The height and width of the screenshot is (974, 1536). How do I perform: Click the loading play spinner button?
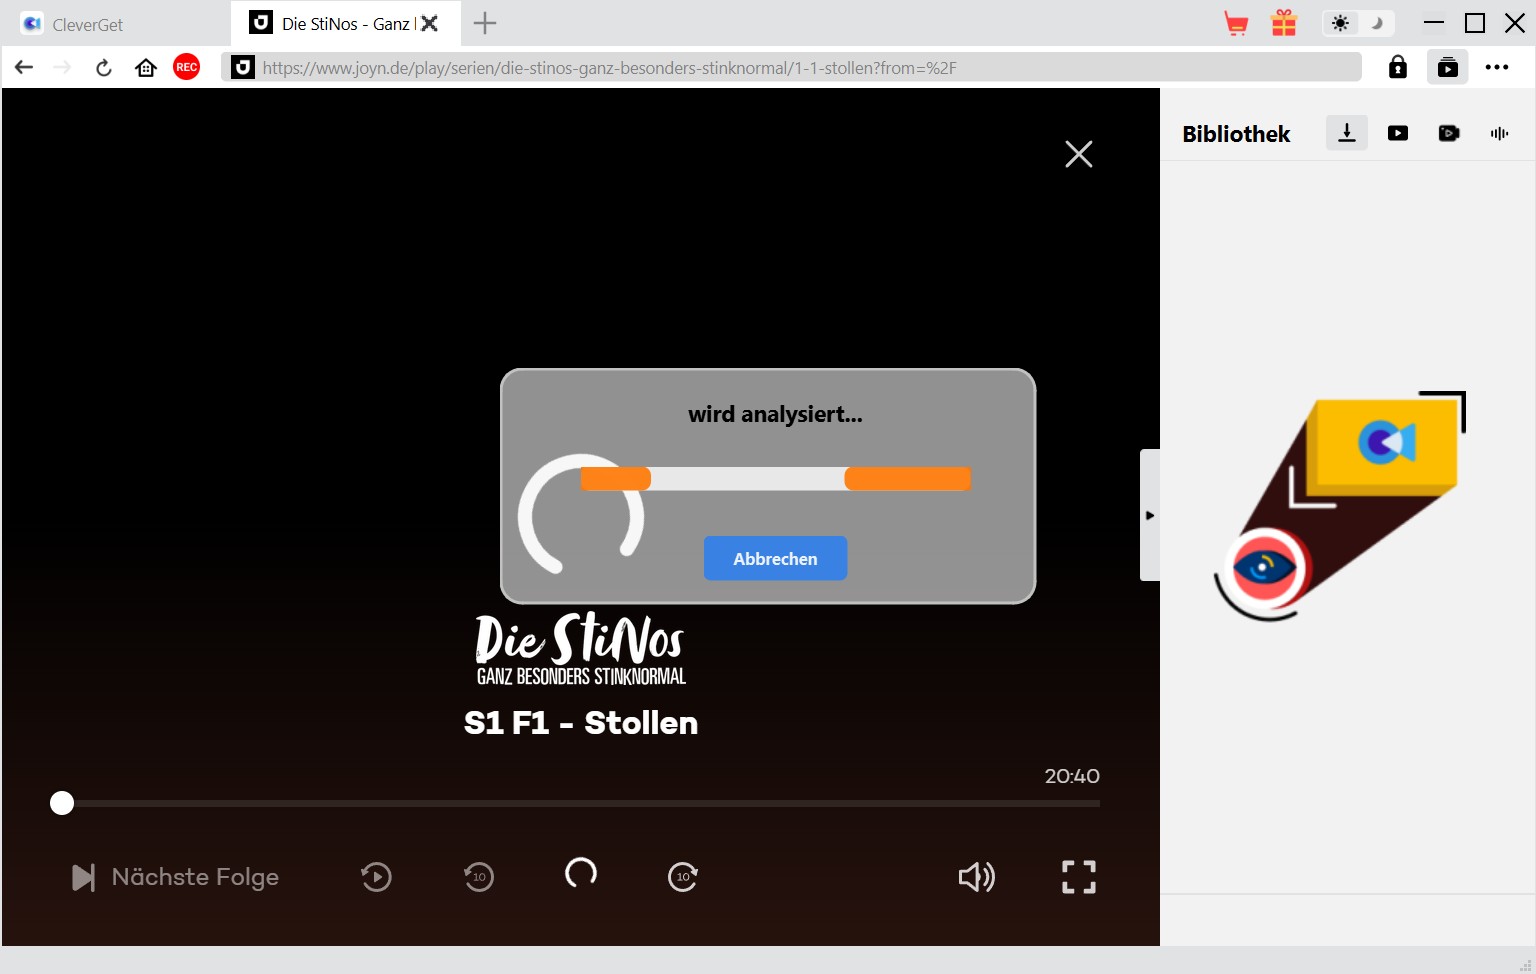[x=581, y=873]
